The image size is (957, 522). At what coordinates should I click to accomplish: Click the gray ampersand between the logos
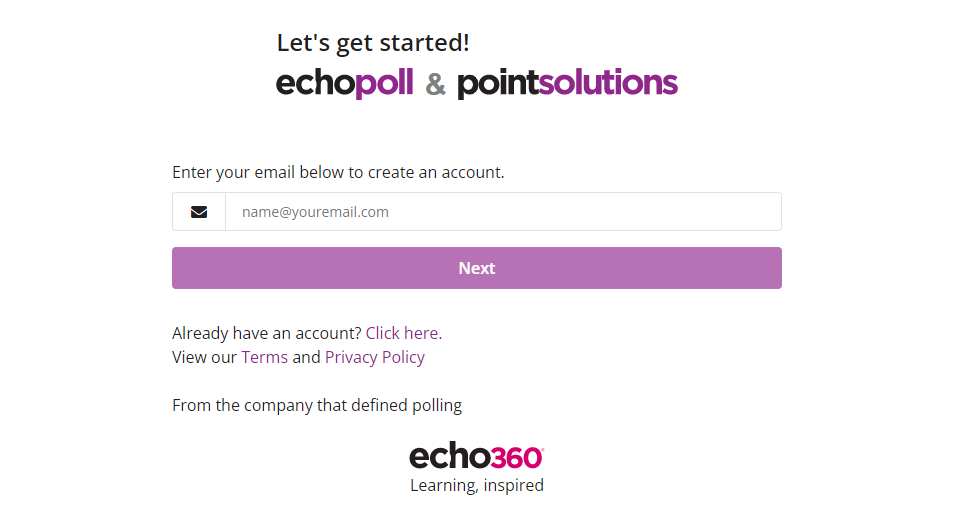435,84
